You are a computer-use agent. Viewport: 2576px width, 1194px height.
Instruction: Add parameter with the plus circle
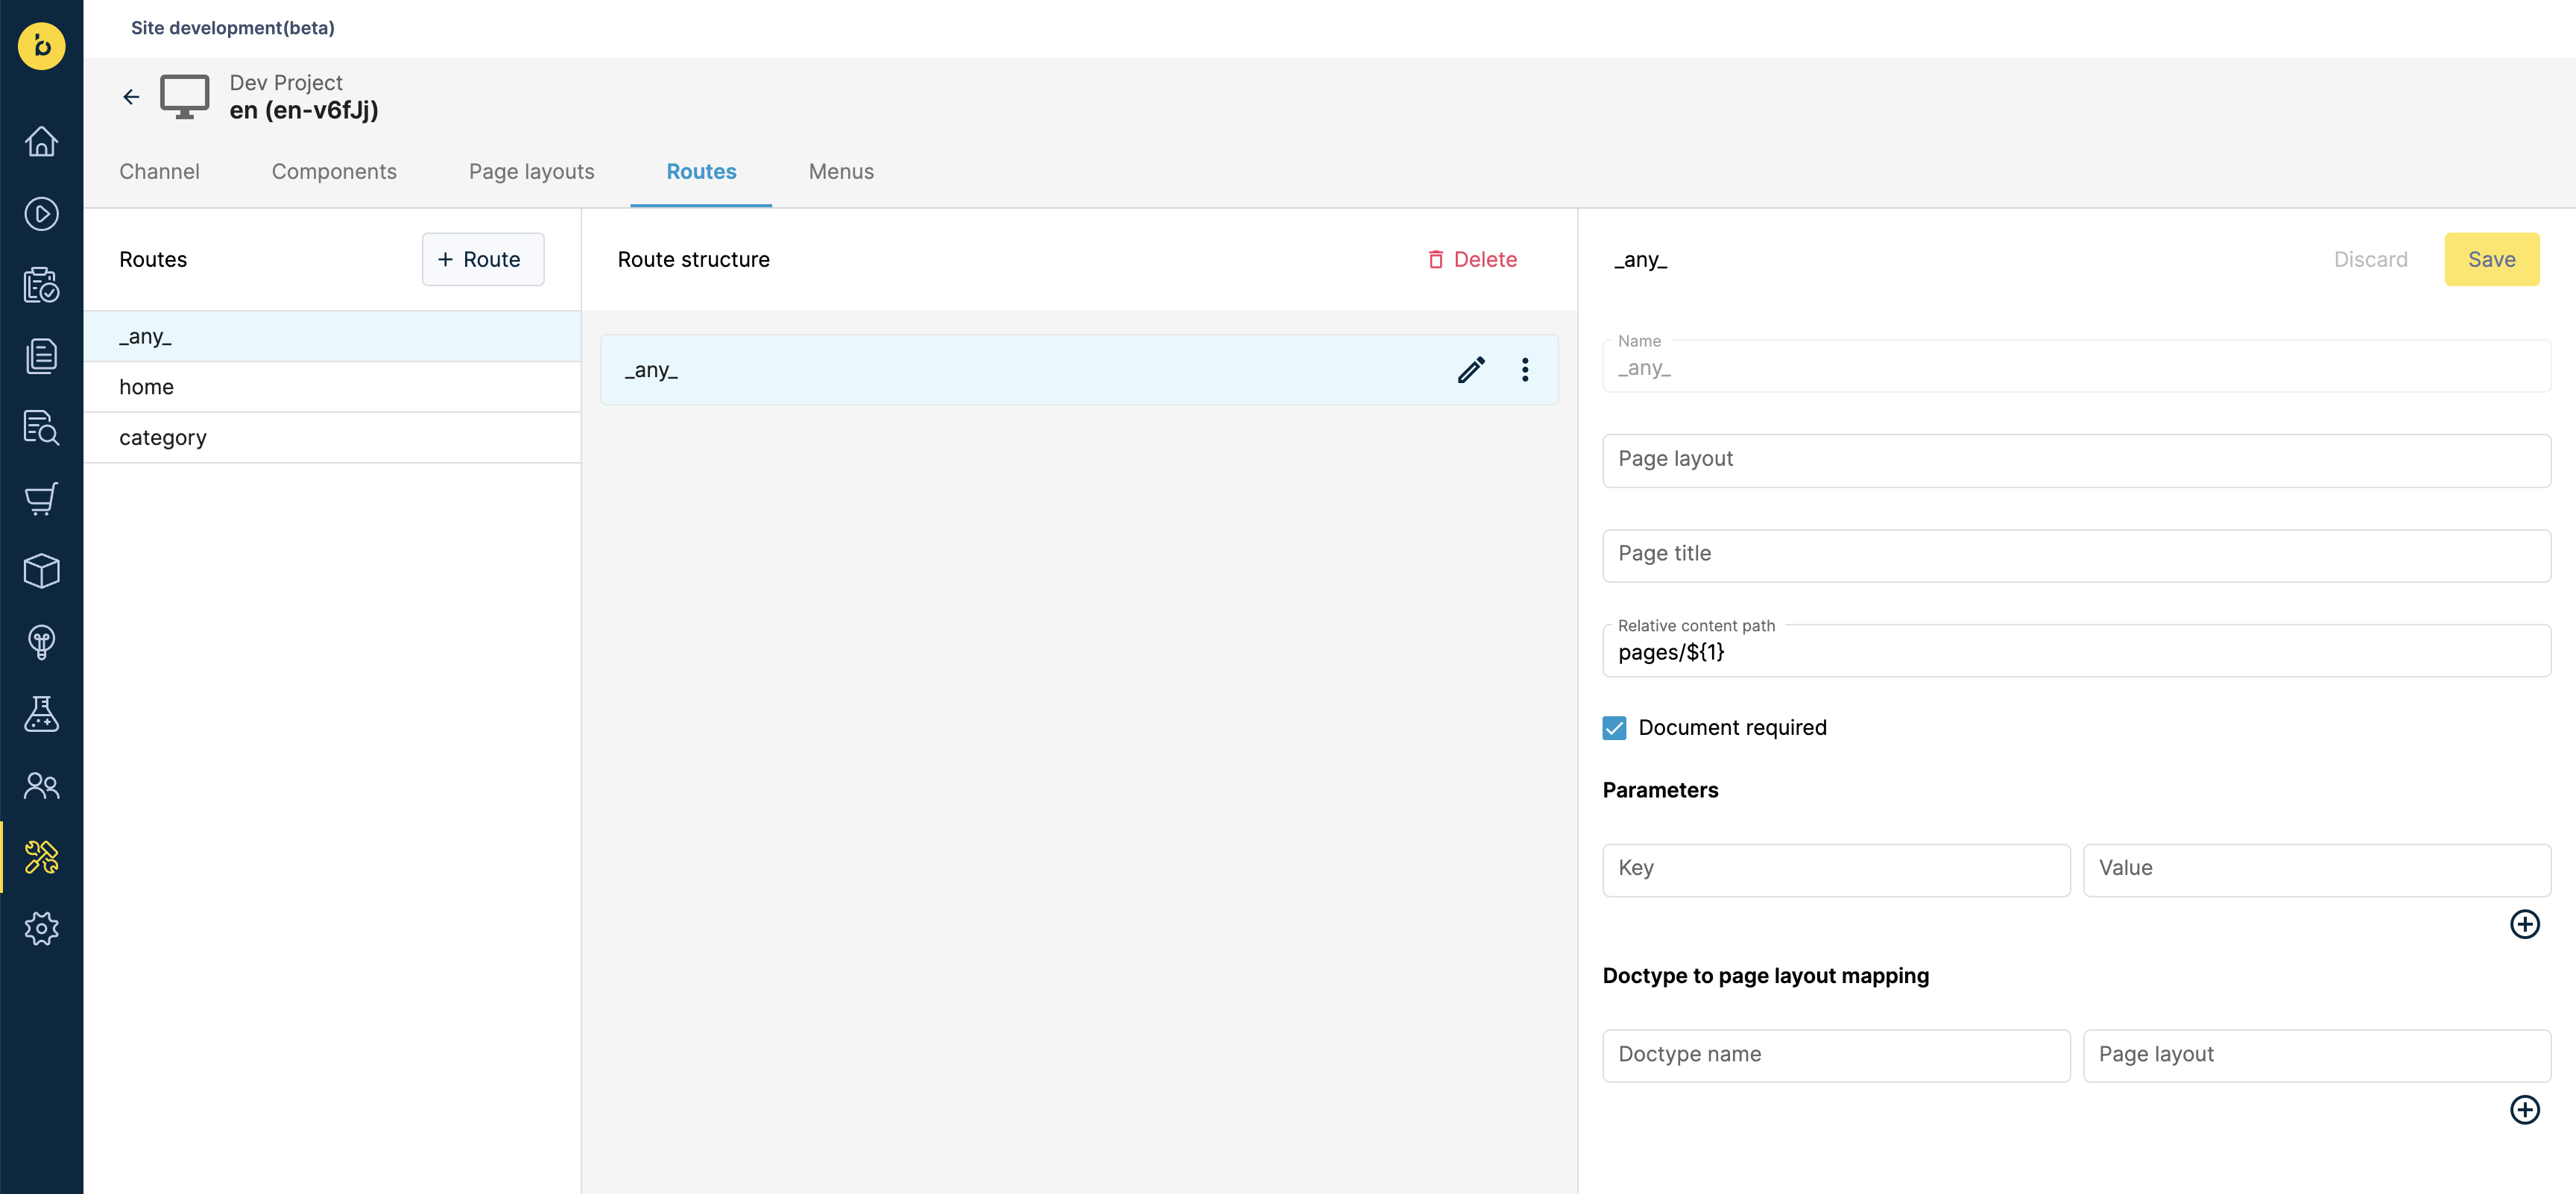[2524, 924]
